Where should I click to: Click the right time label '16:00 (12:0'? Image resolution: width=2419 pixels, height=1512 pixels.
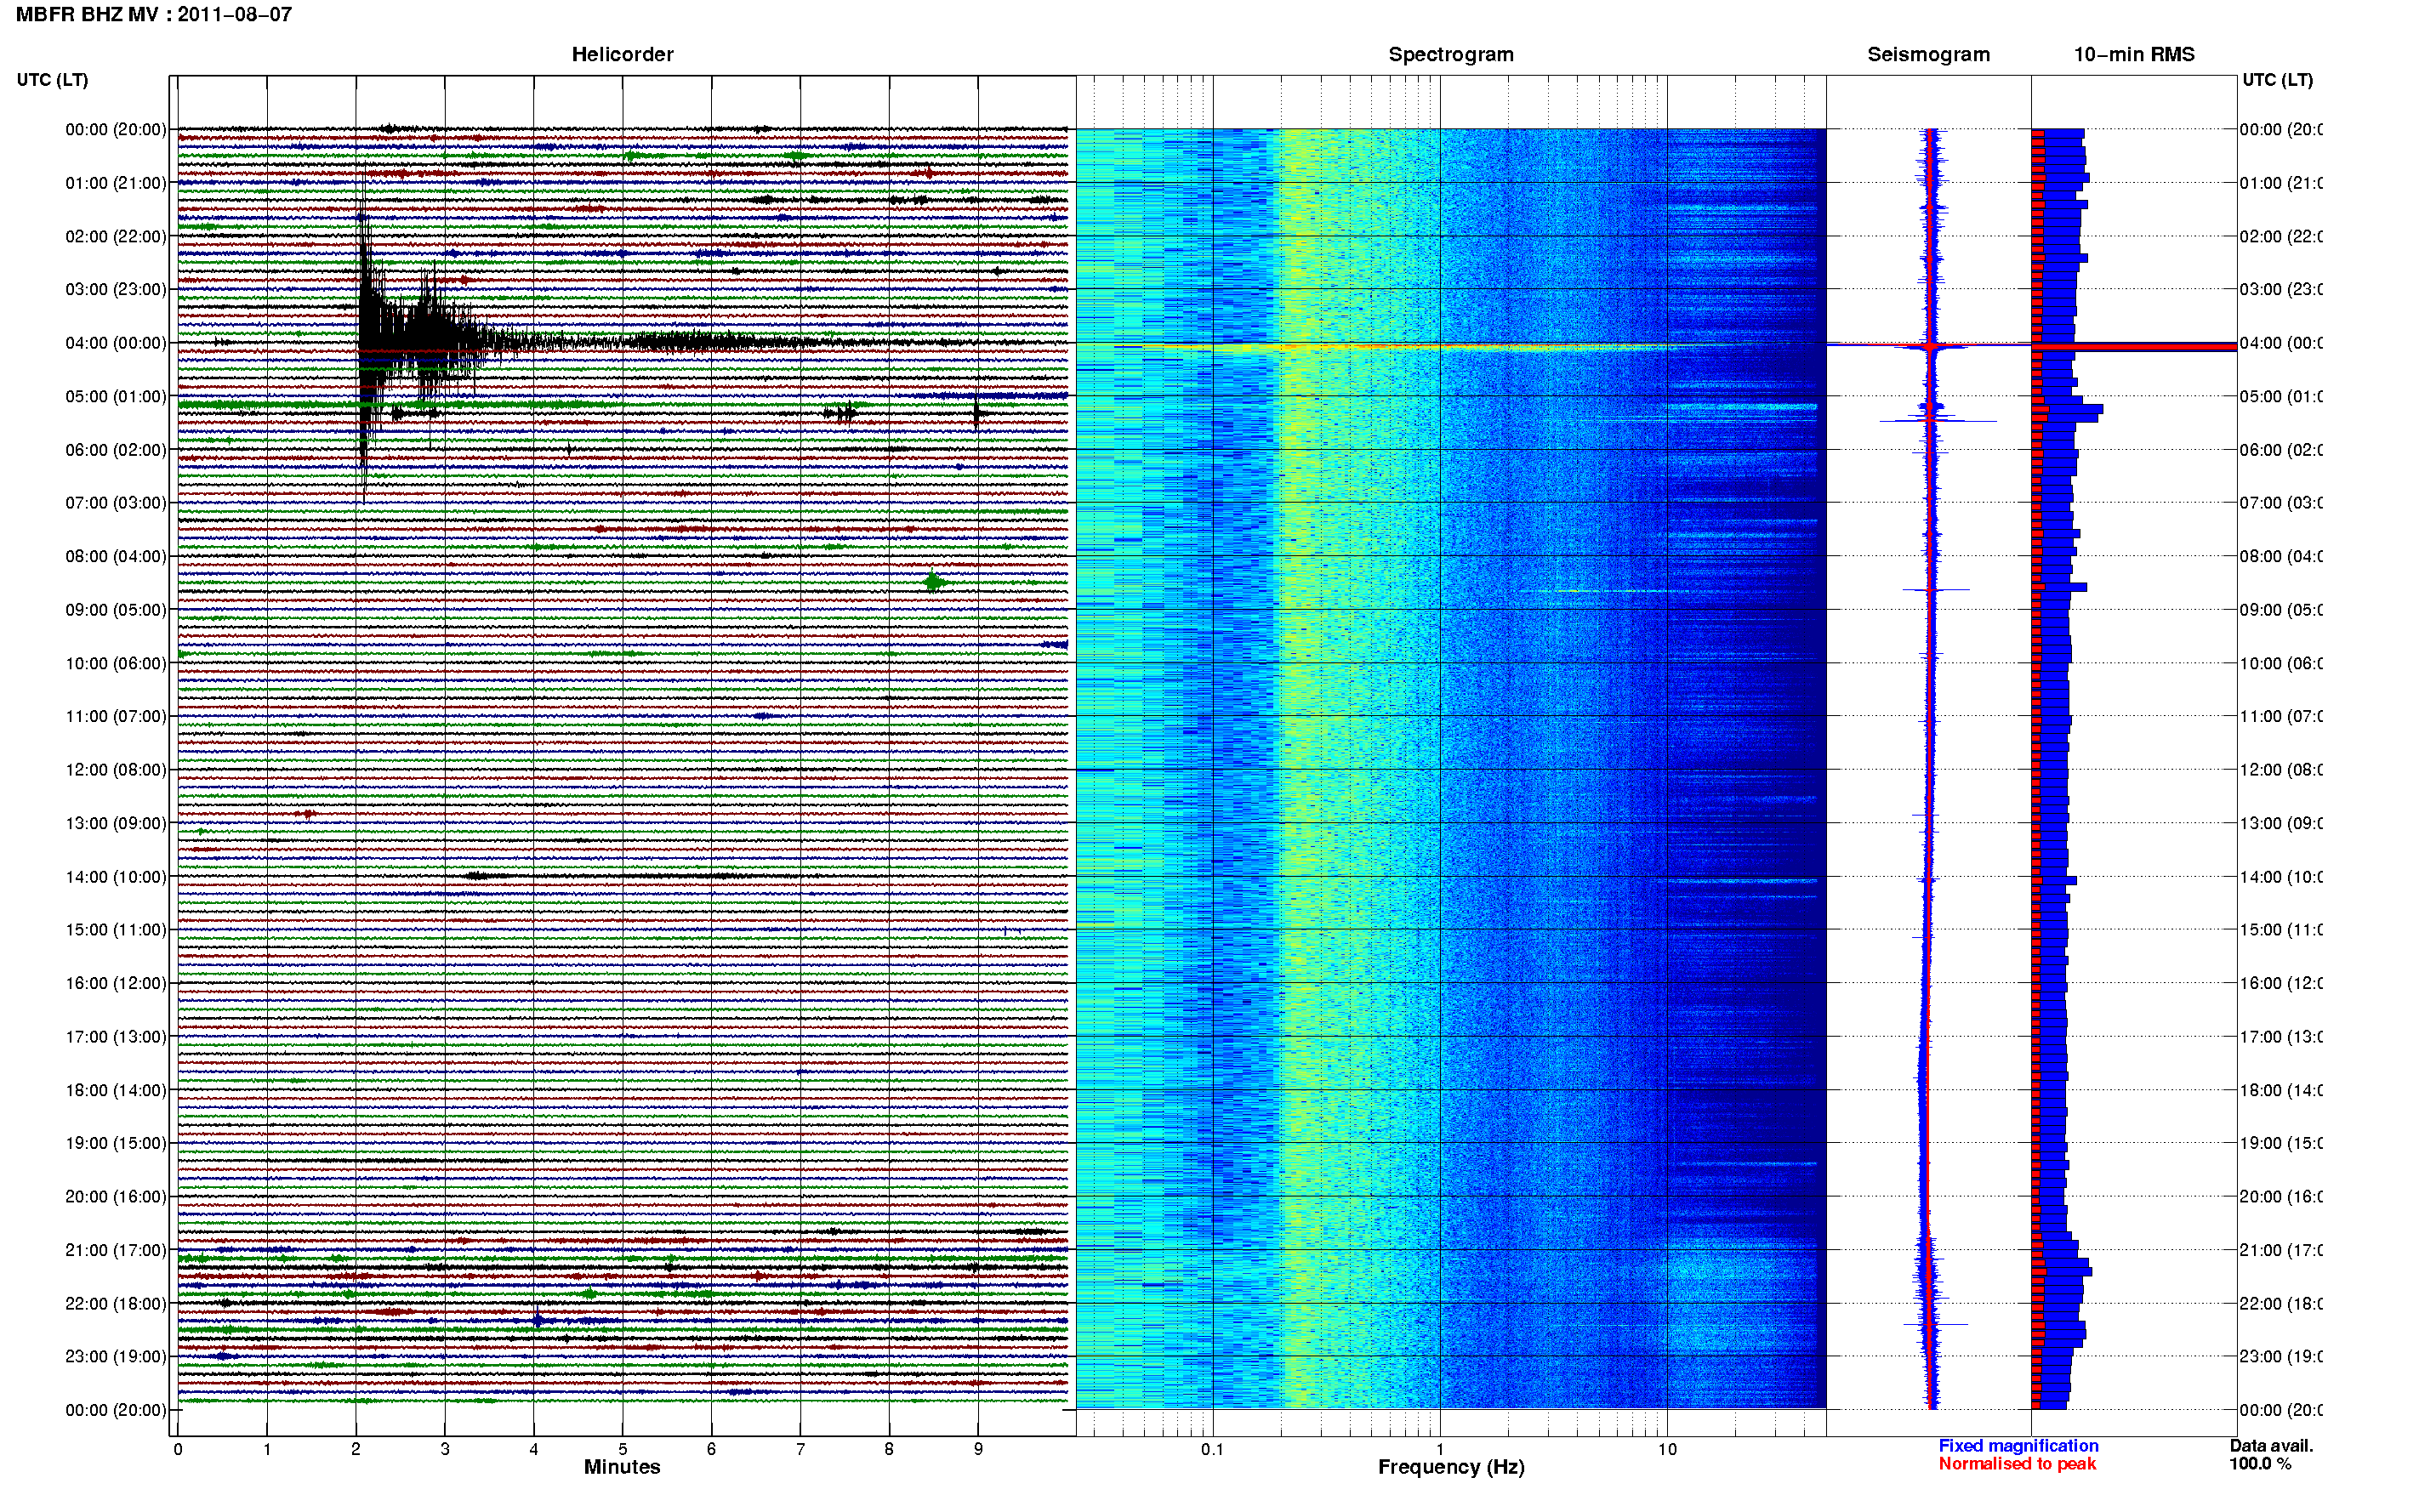click(2280, 983)
